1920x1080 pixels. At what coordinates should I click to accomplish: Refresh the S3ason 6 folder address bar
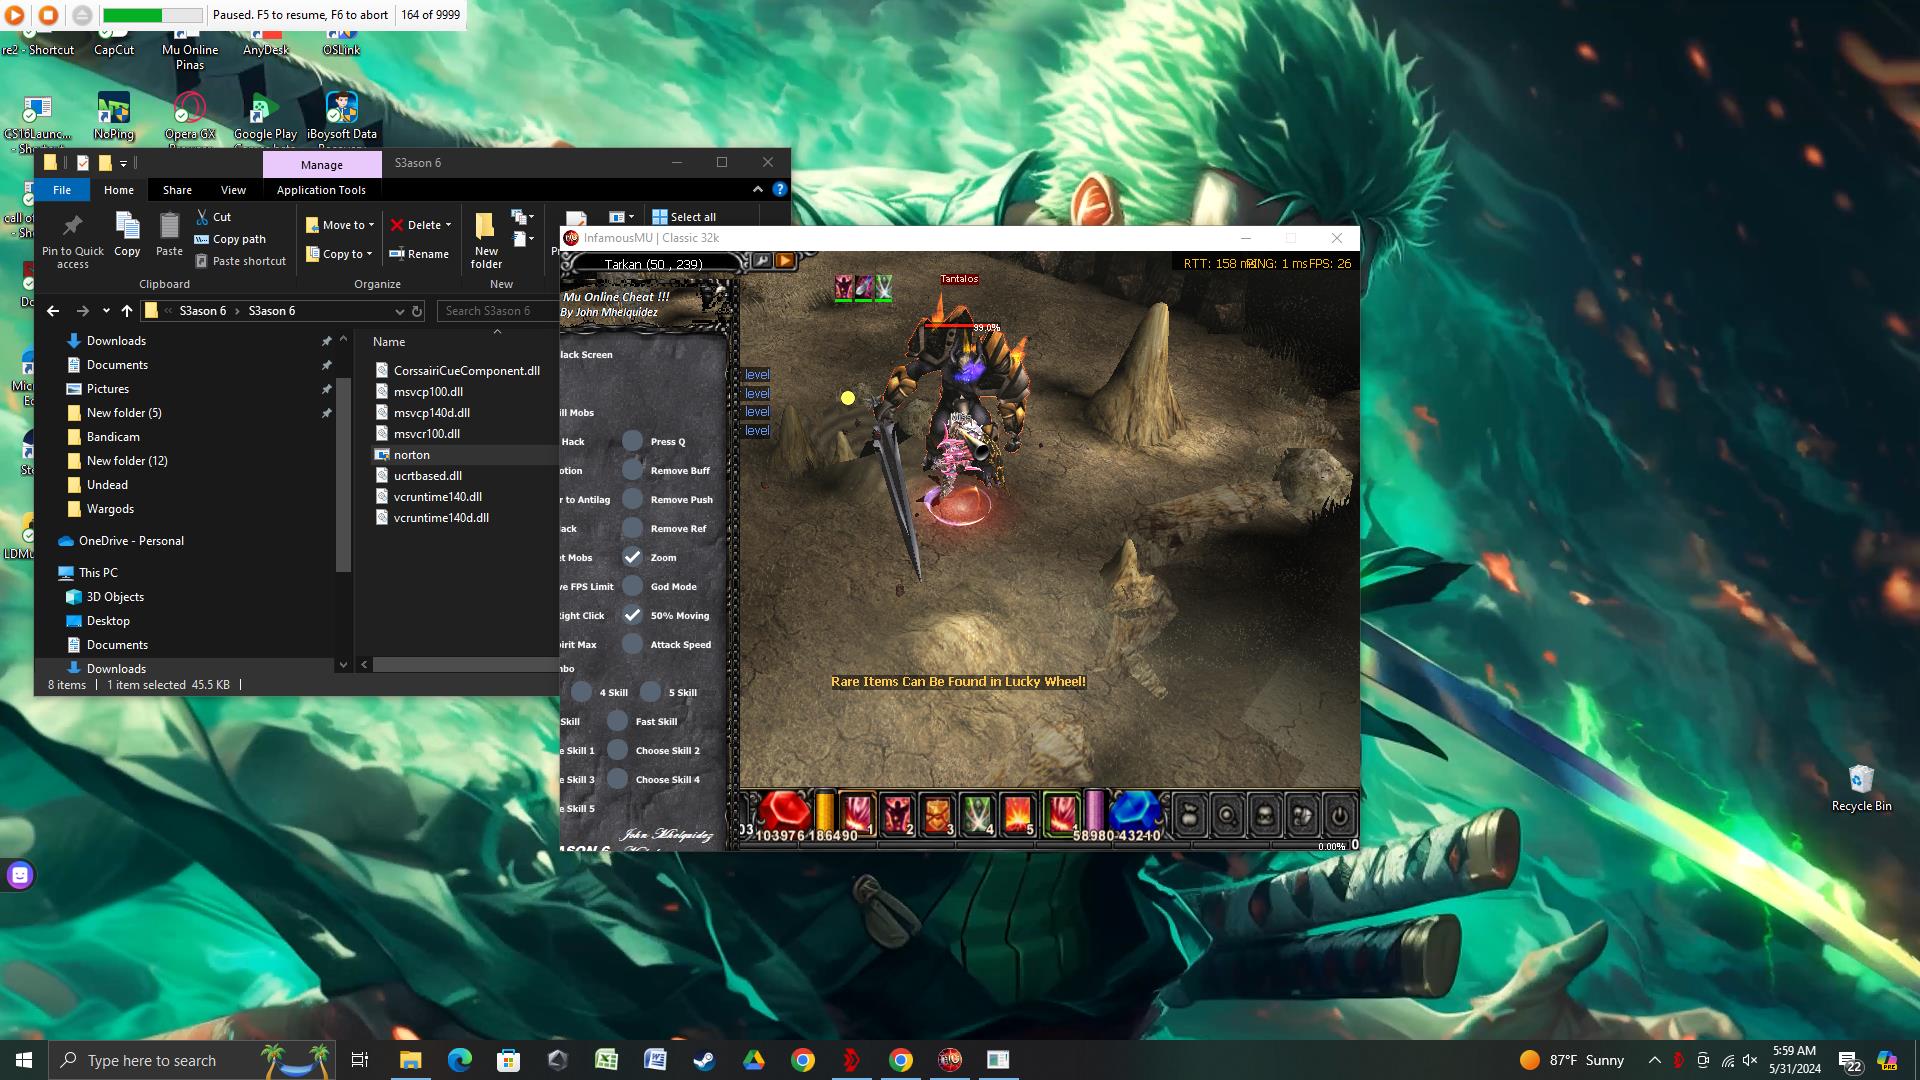417,311
